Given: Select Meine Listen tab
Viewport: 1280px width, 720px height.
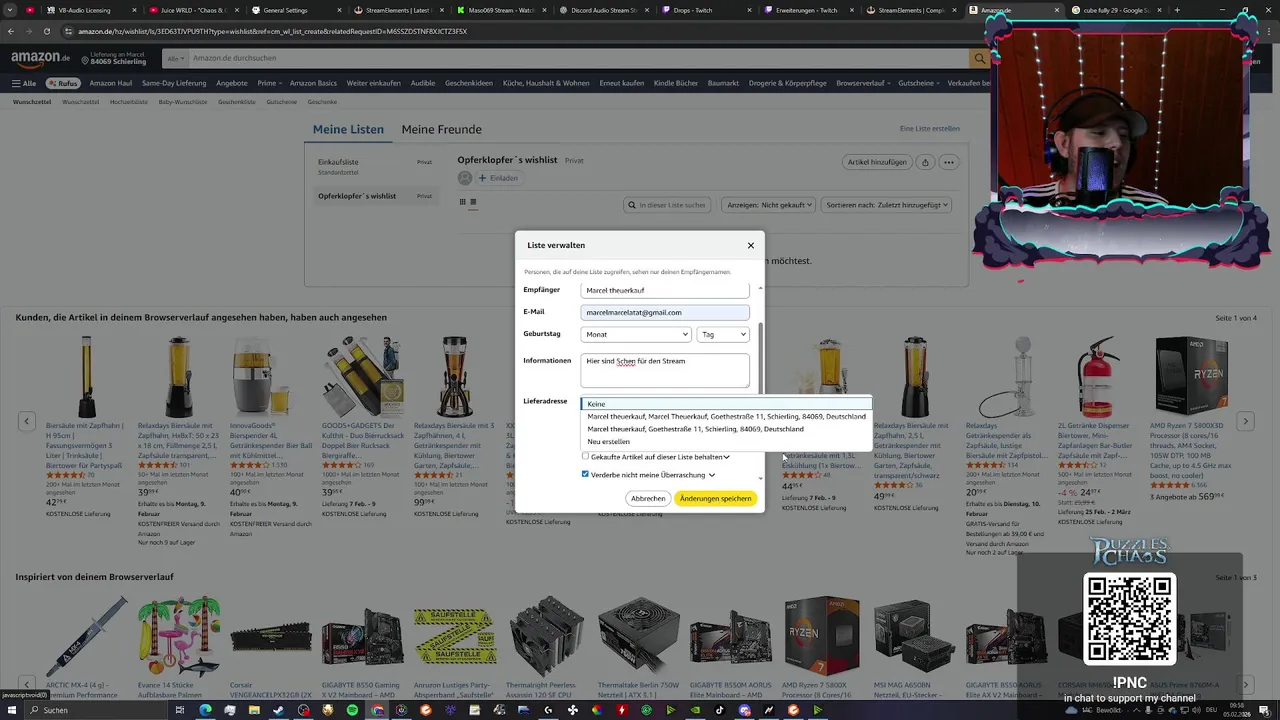Looking at the screenshot, I should [x=348, y=129].
